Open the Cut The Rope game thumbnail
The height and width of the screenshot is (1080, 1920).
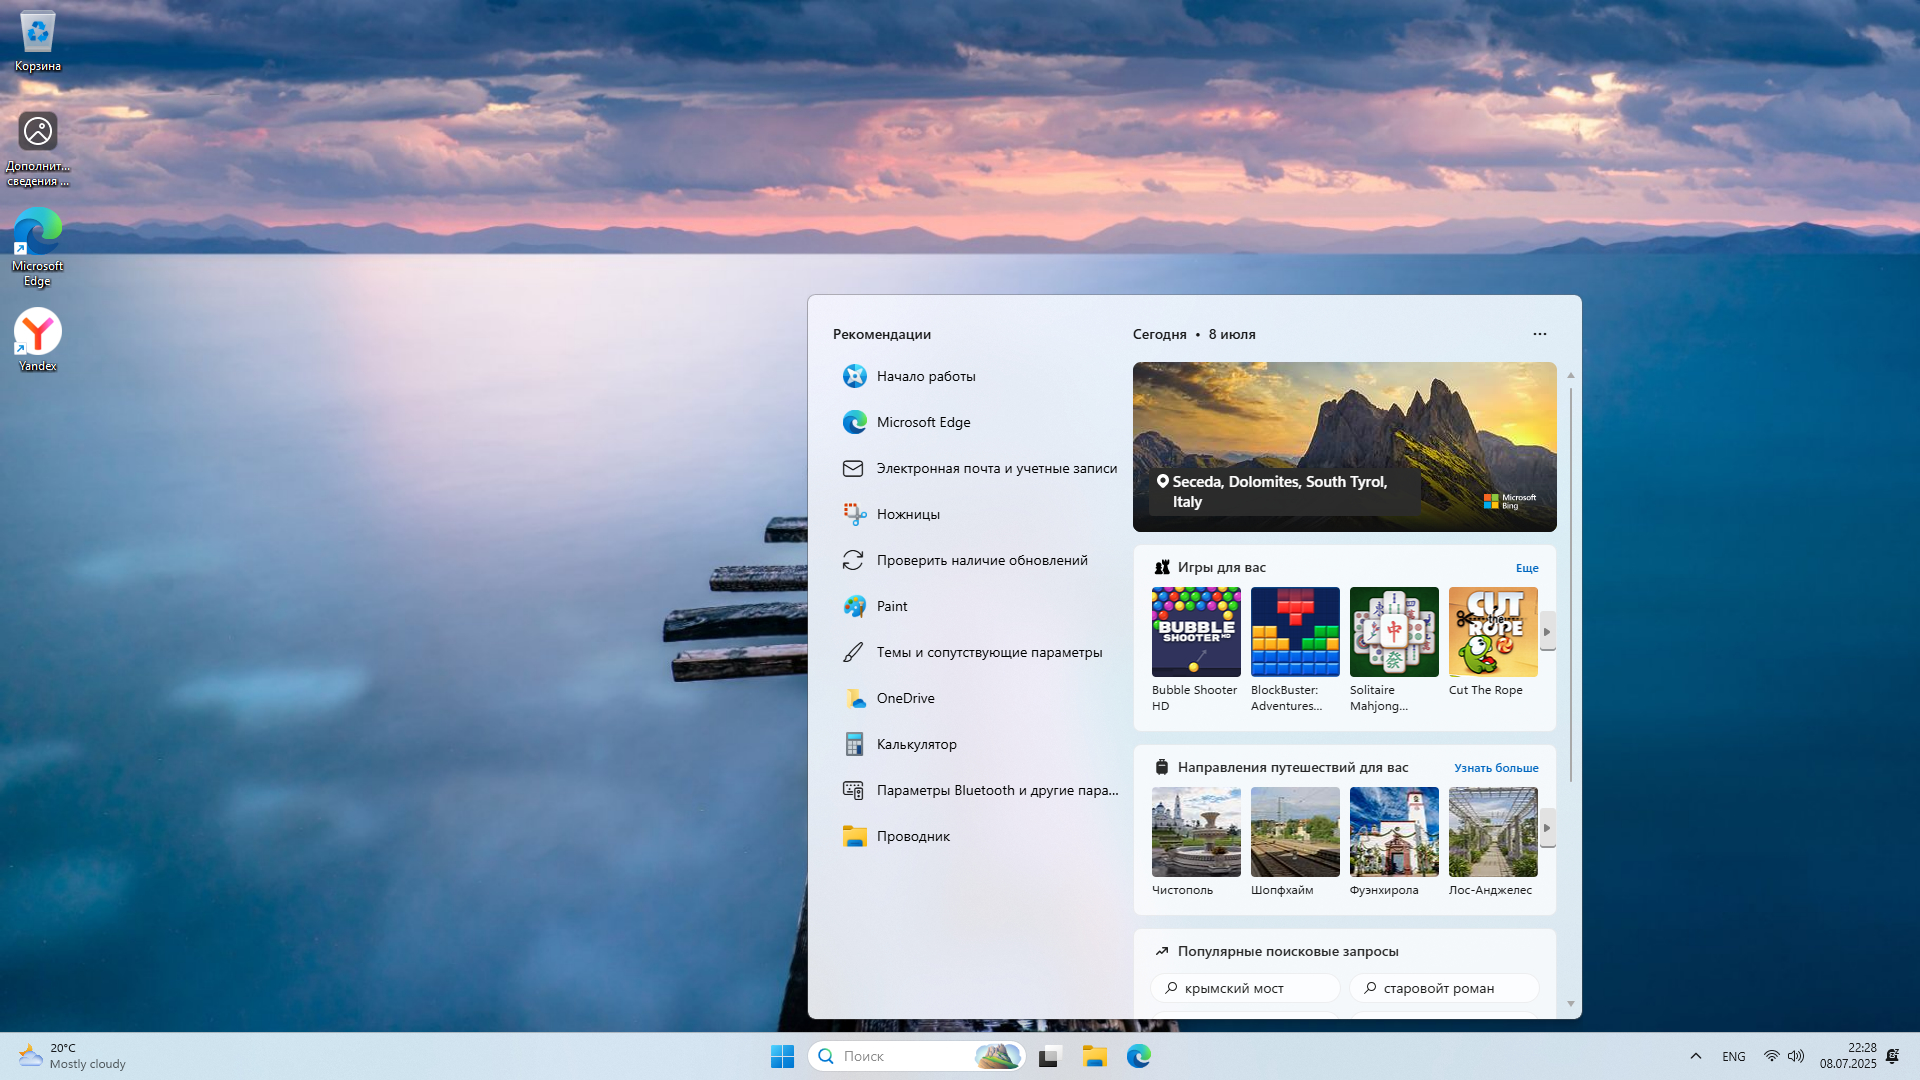[1493, 632]
